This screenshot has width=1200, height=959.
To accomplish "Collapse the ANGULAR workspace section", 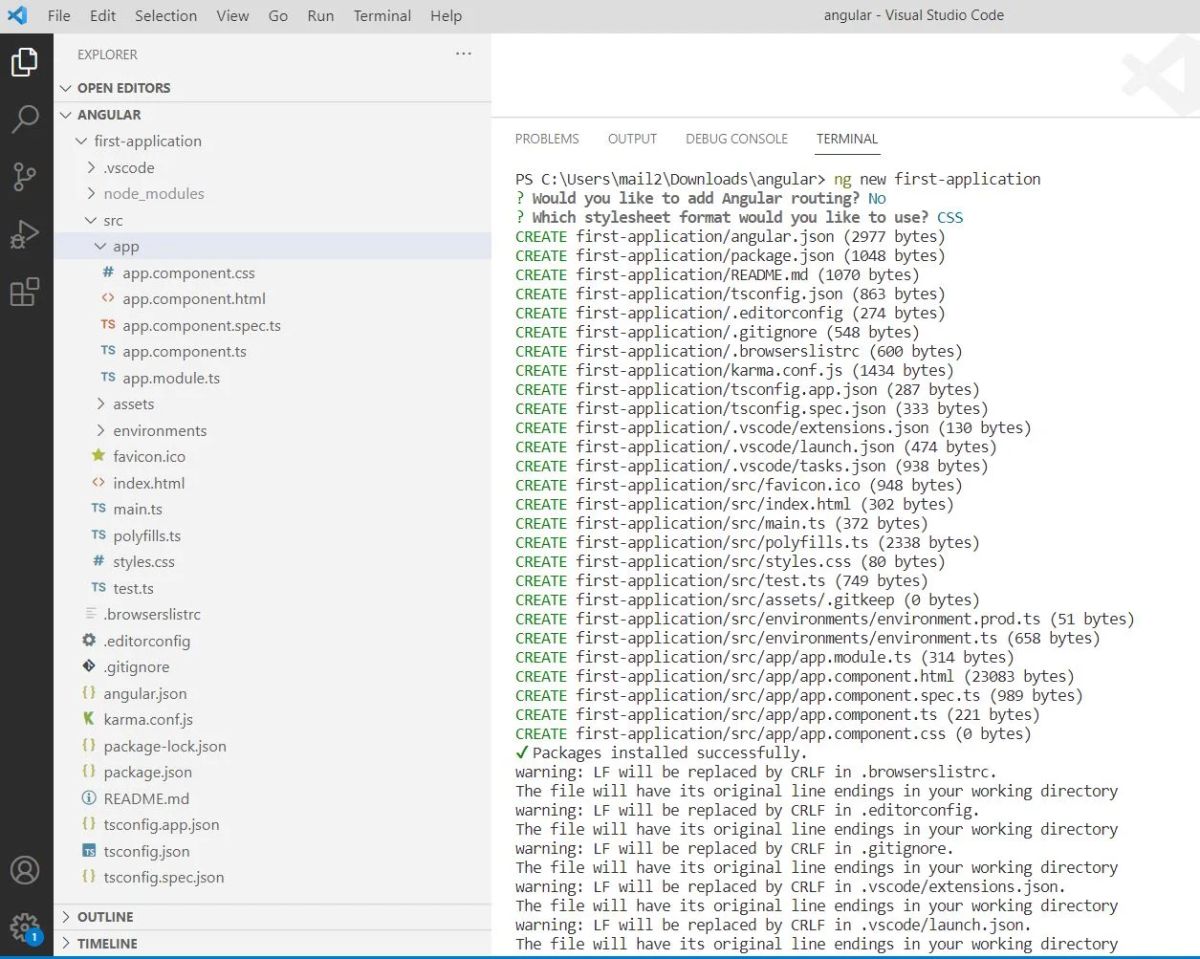I will point(272,114).
